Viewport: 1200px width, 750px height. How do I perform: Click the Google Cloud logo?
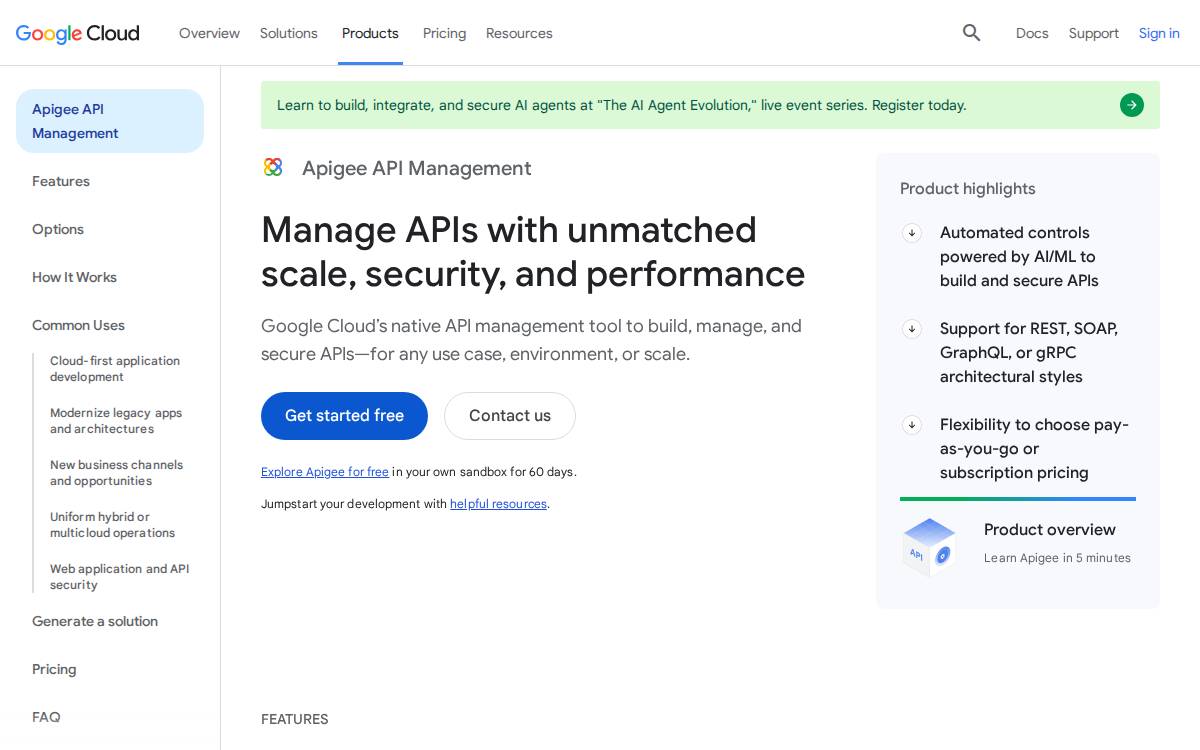click(x=78, y=33)
